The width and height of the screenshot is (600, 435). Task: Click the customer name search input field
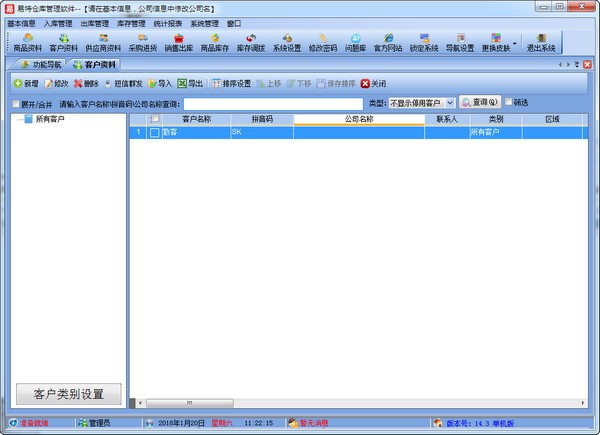(x=272, y=103)
